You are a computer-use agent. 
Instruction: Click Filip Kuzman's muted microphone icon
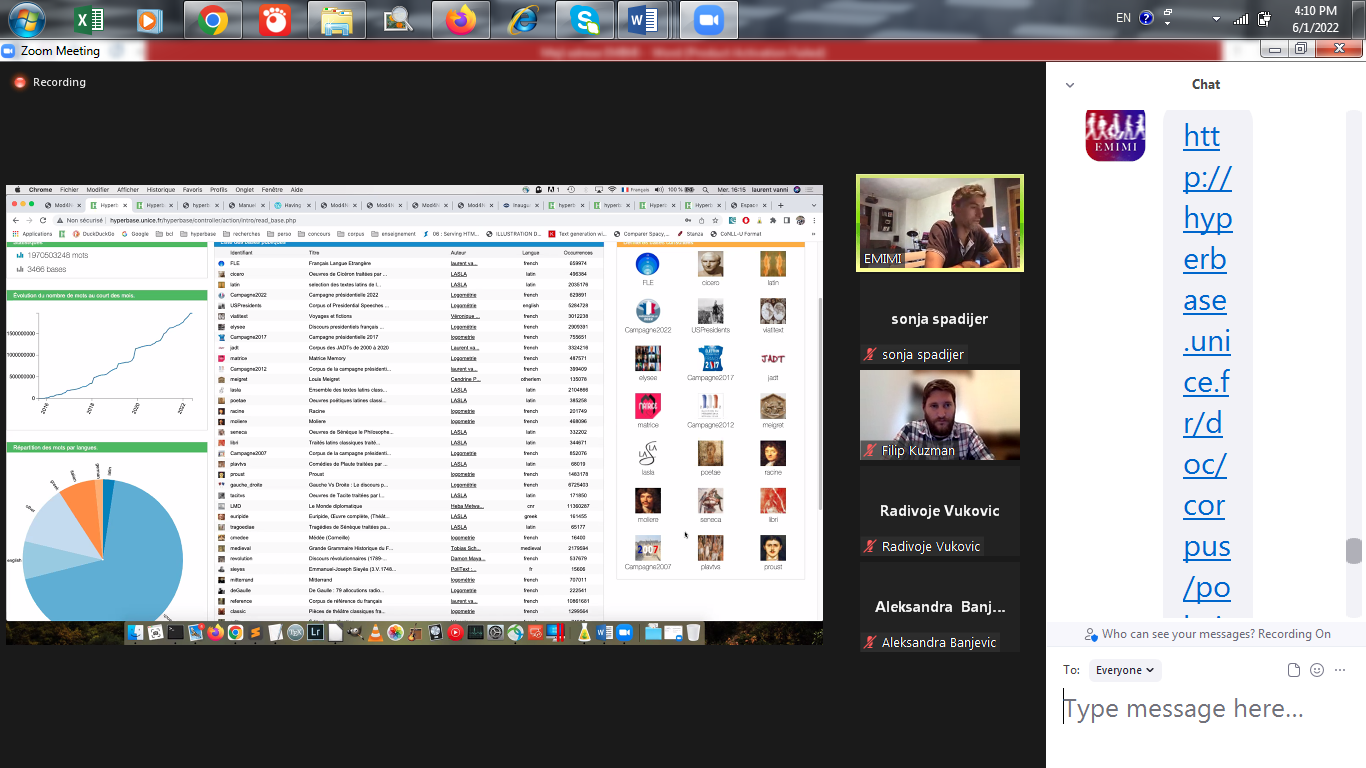[x=871, y=451]
